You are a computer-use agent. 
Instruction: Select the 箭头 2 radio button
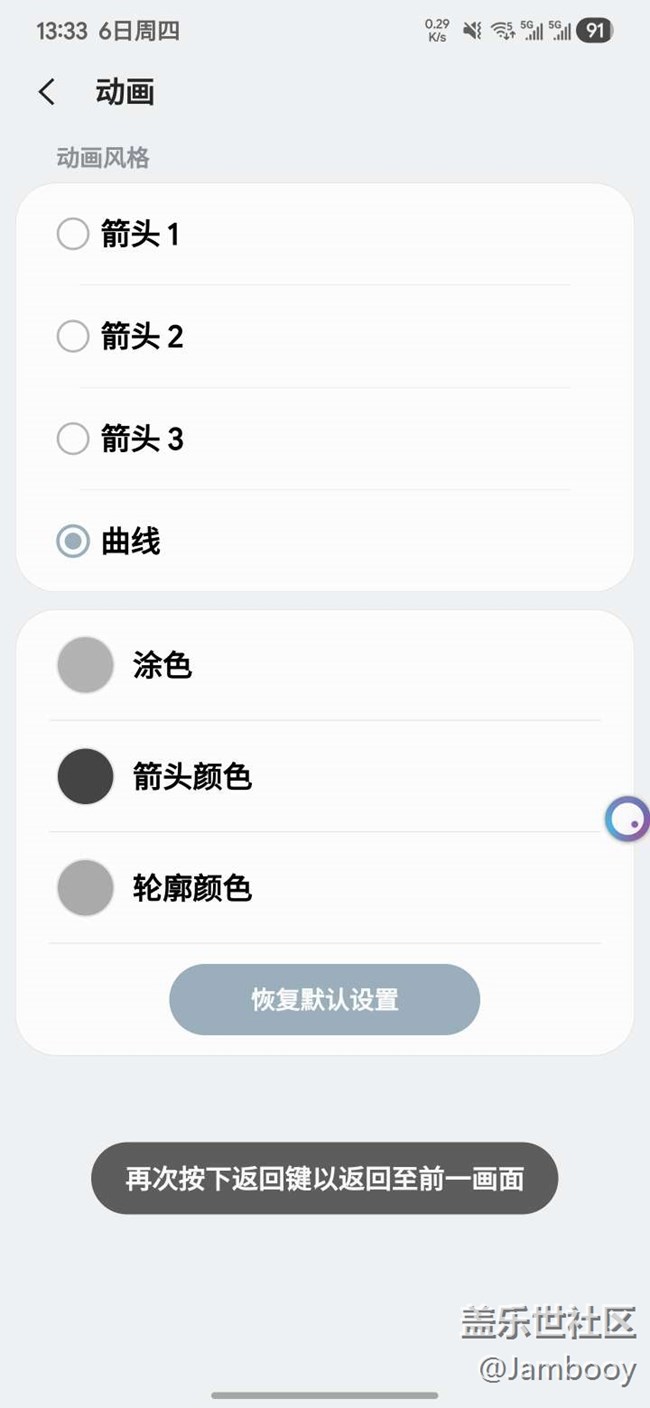(73, 337)
